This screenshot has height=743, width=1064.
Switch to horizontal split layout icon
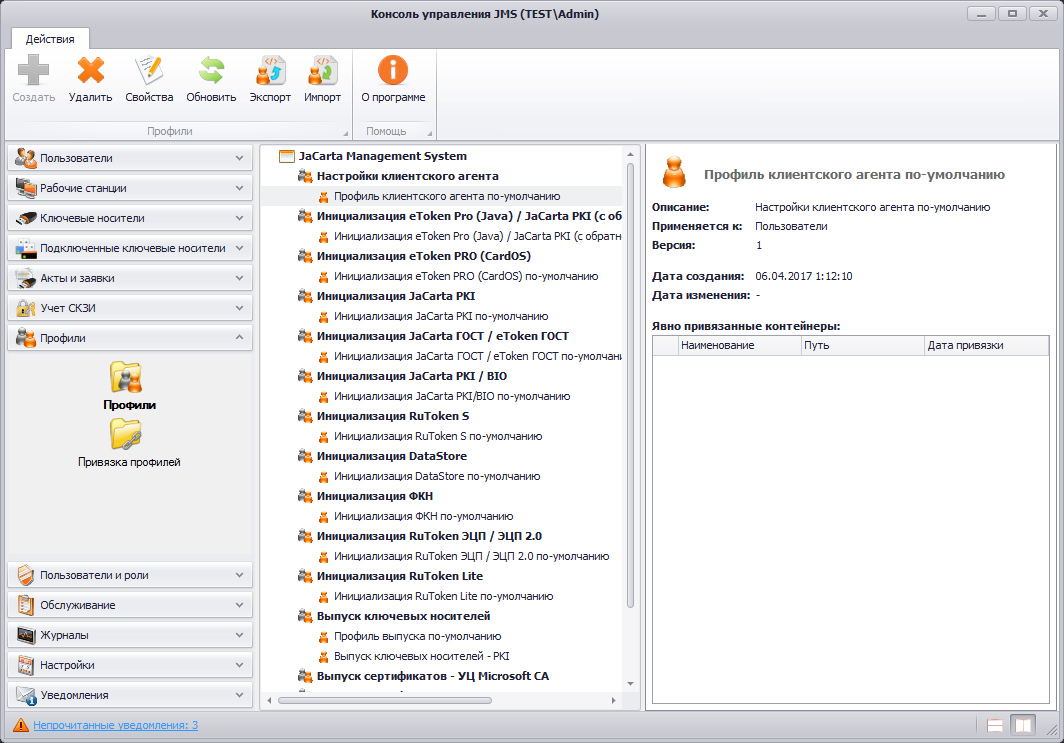[995, 725]
